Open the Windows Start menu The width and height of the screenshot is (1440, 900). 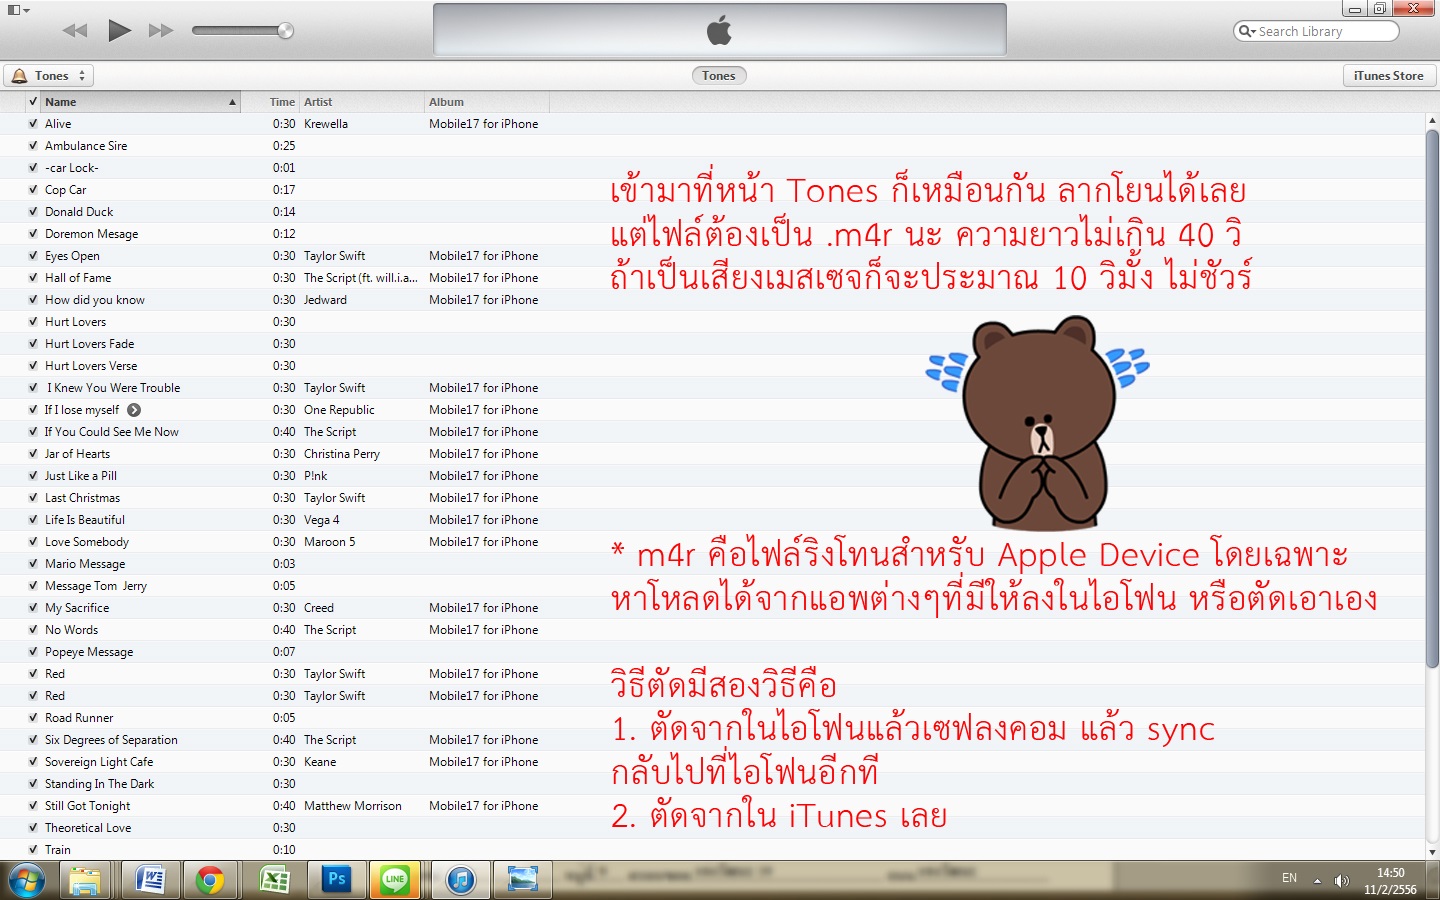[26, 880]
